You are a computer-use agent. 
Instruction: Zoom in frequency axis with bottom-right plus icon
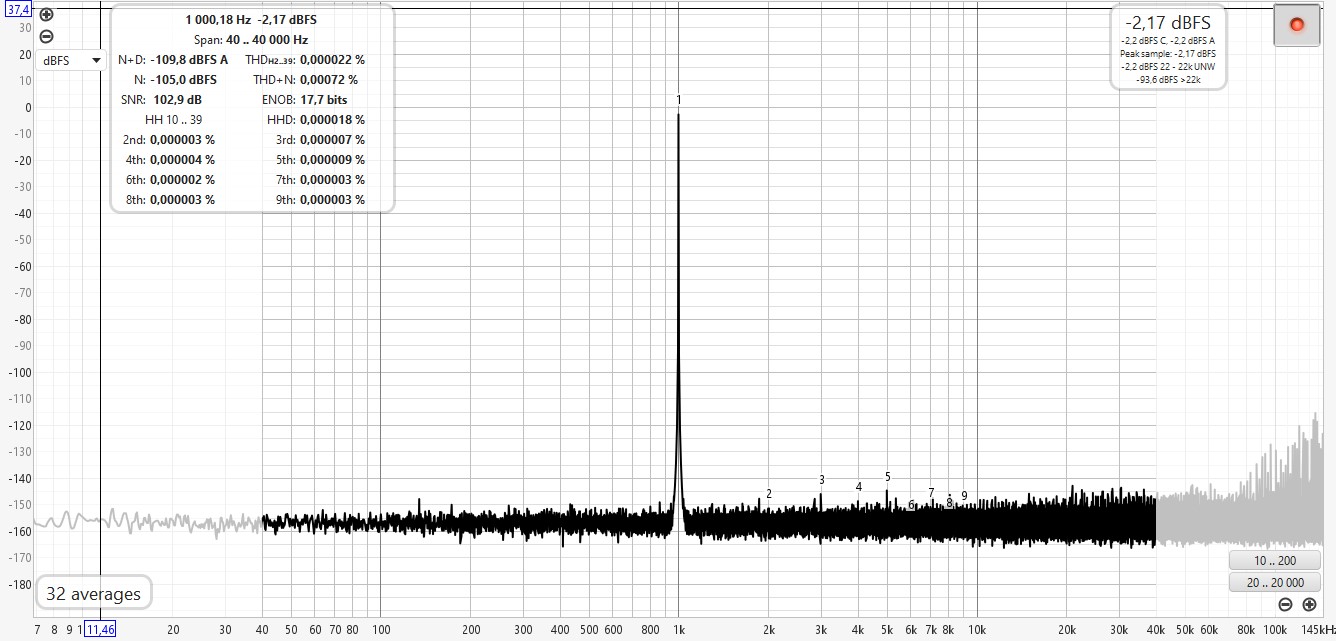tap(1309, 604)
